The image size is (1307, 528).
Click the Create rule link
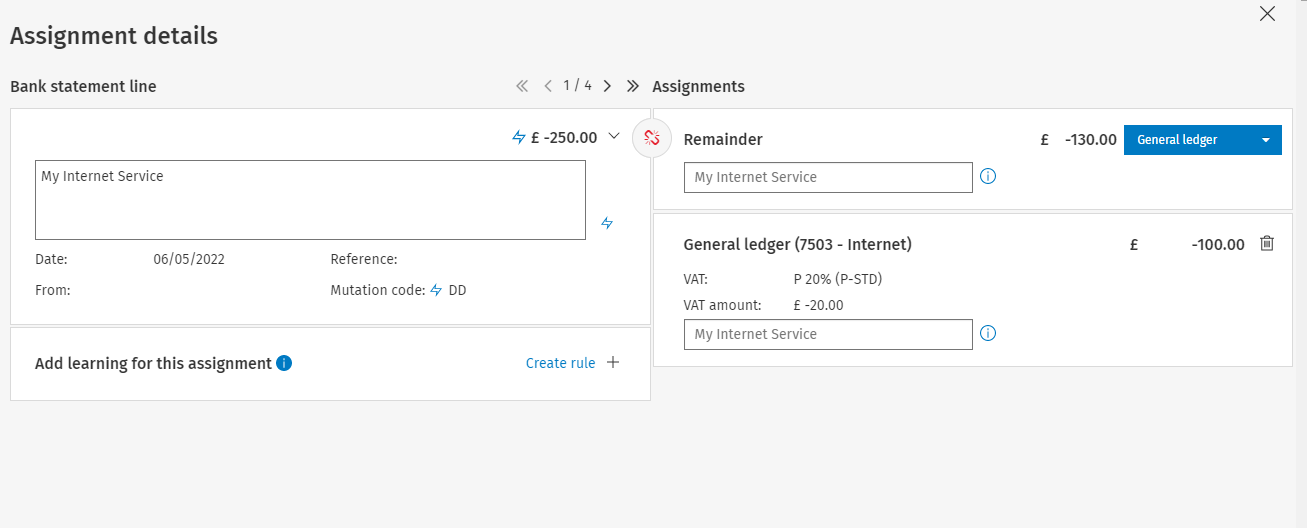click(560, 363)
